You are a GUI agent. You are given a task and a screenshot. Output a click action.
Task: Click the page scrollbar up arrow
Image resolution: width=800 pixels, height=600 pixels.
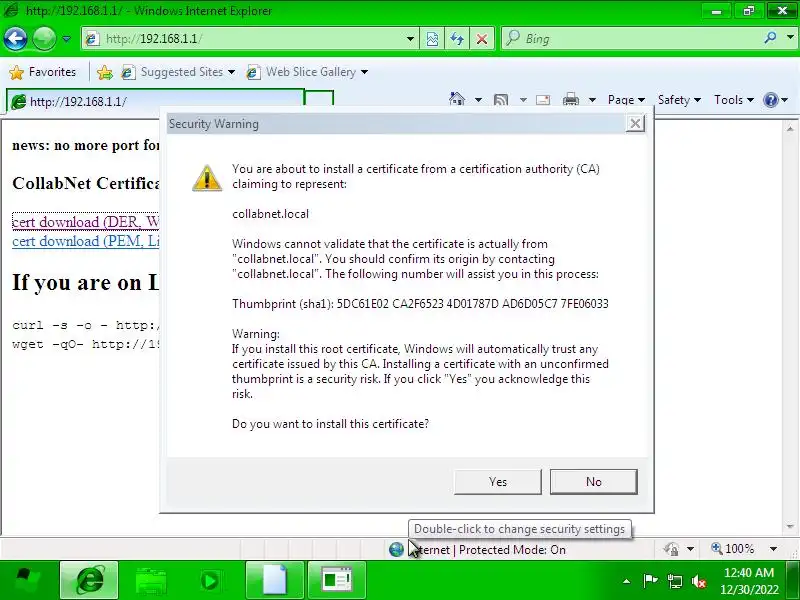click(x=790, y=129)
